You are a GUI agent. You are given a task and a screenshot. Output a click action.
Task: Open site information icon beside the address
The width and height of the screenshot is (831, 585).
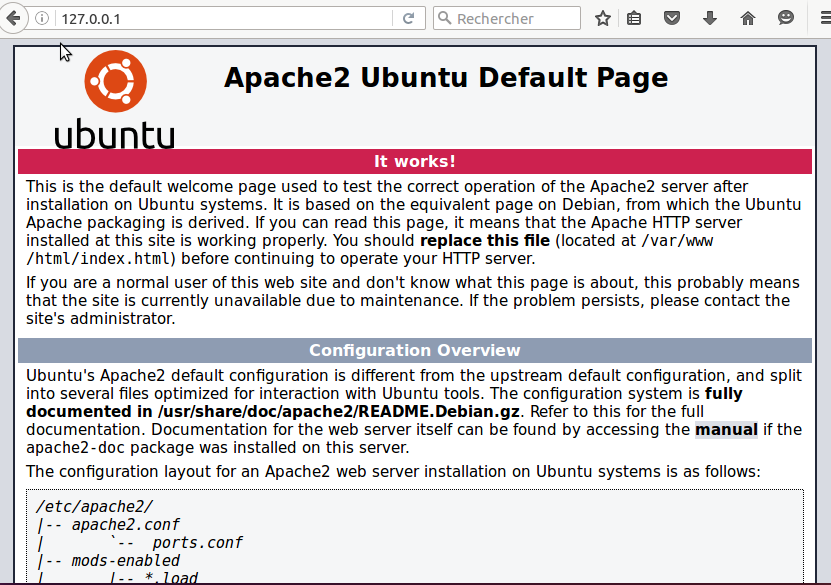(42, 19)
